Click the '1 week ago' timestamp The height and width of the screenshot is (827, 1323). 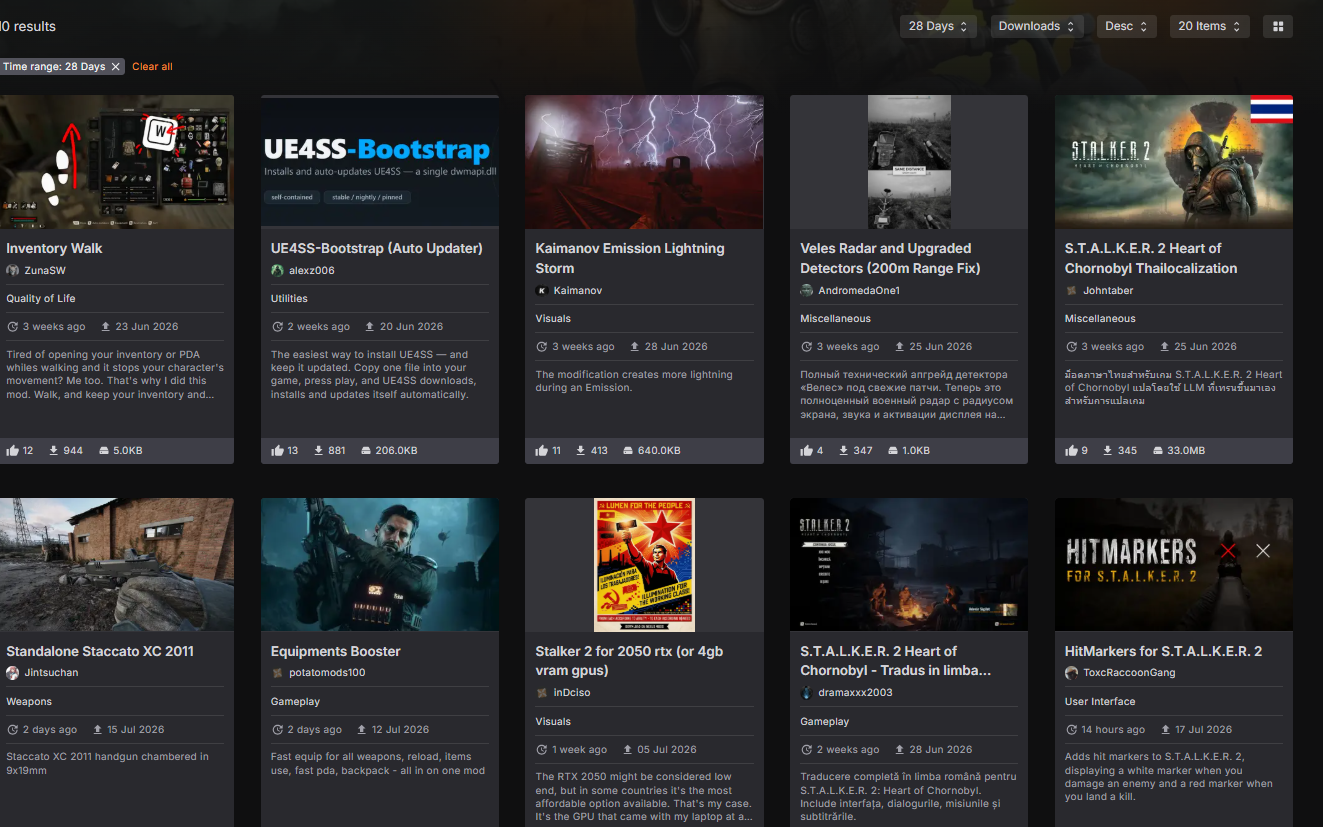point(580,750)
